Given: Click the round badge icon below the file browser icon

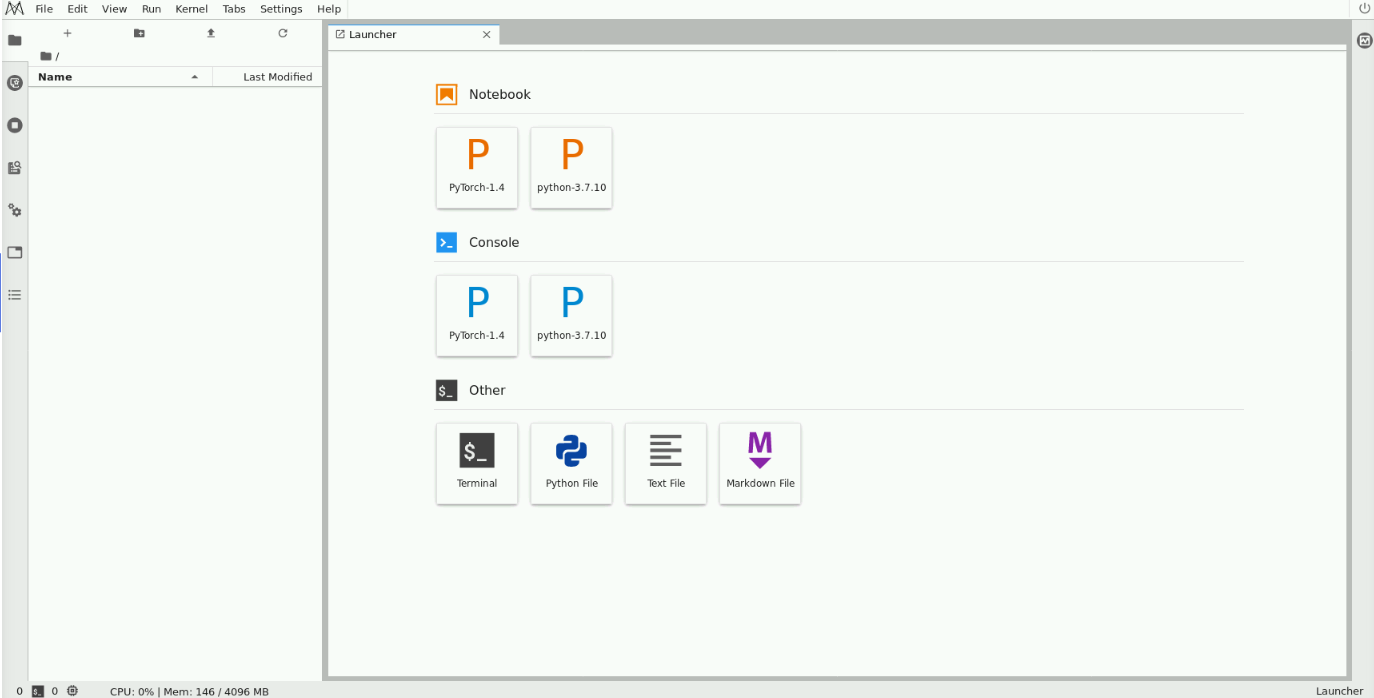Looking at the screenshot, I should [x=14, y=83].
